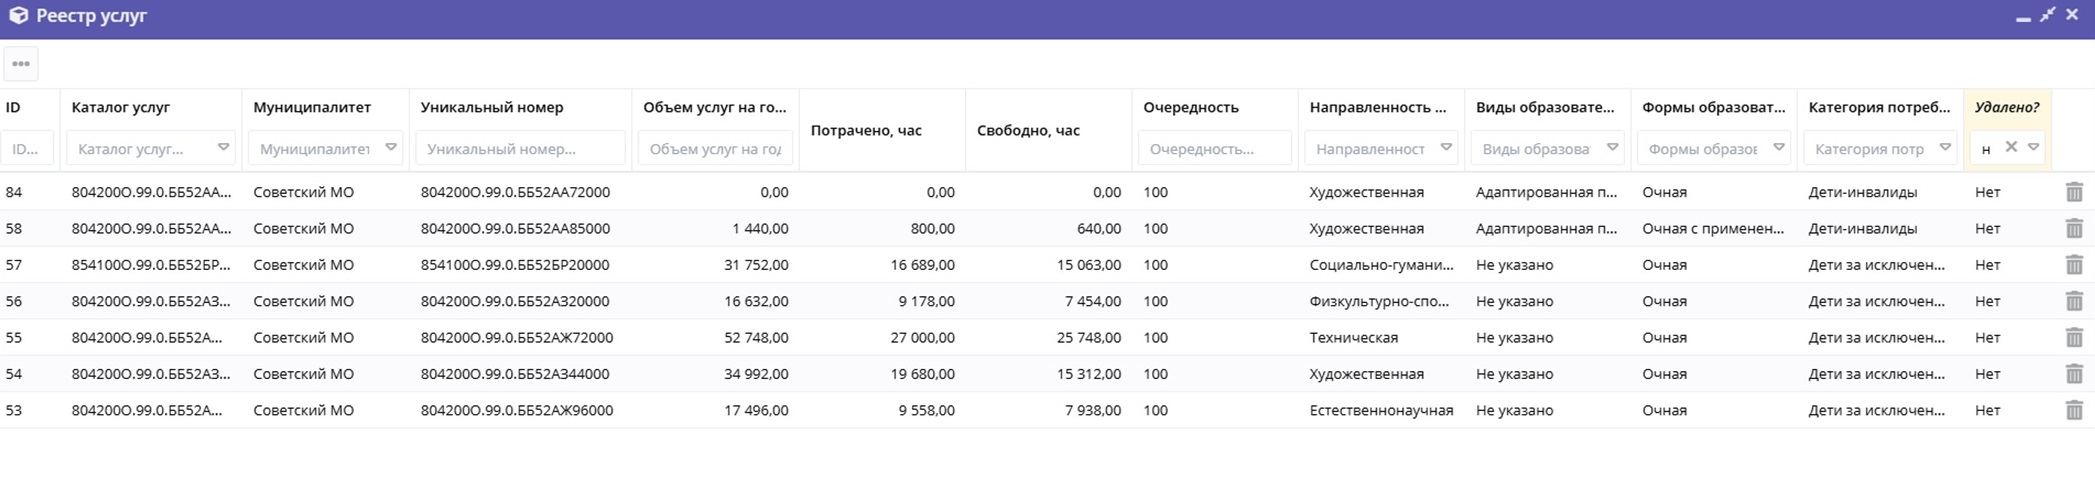
Task: Open the three-dots actions menu
Action: [21, 64]
